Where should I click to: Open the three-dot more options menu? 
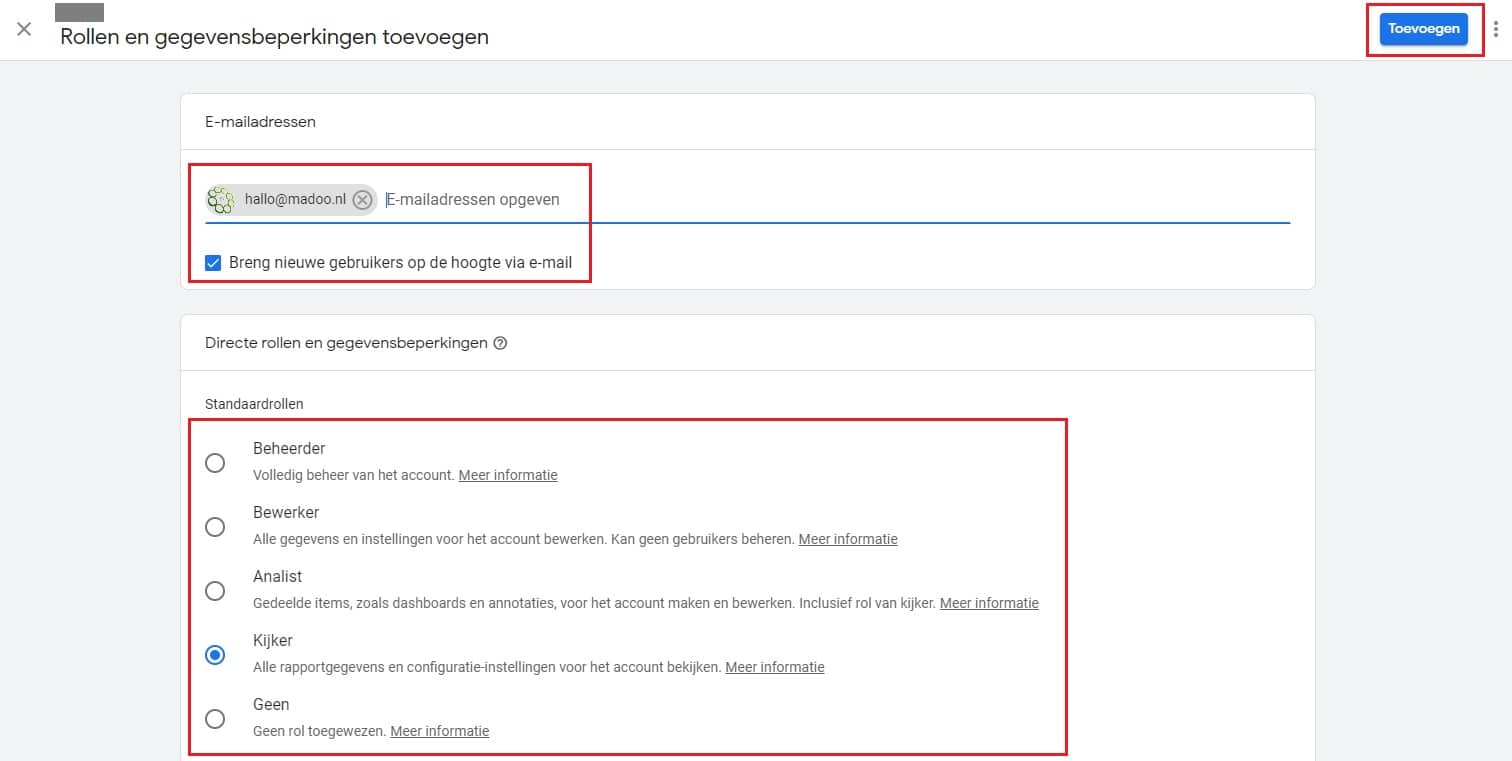[x=1496, y=29]
